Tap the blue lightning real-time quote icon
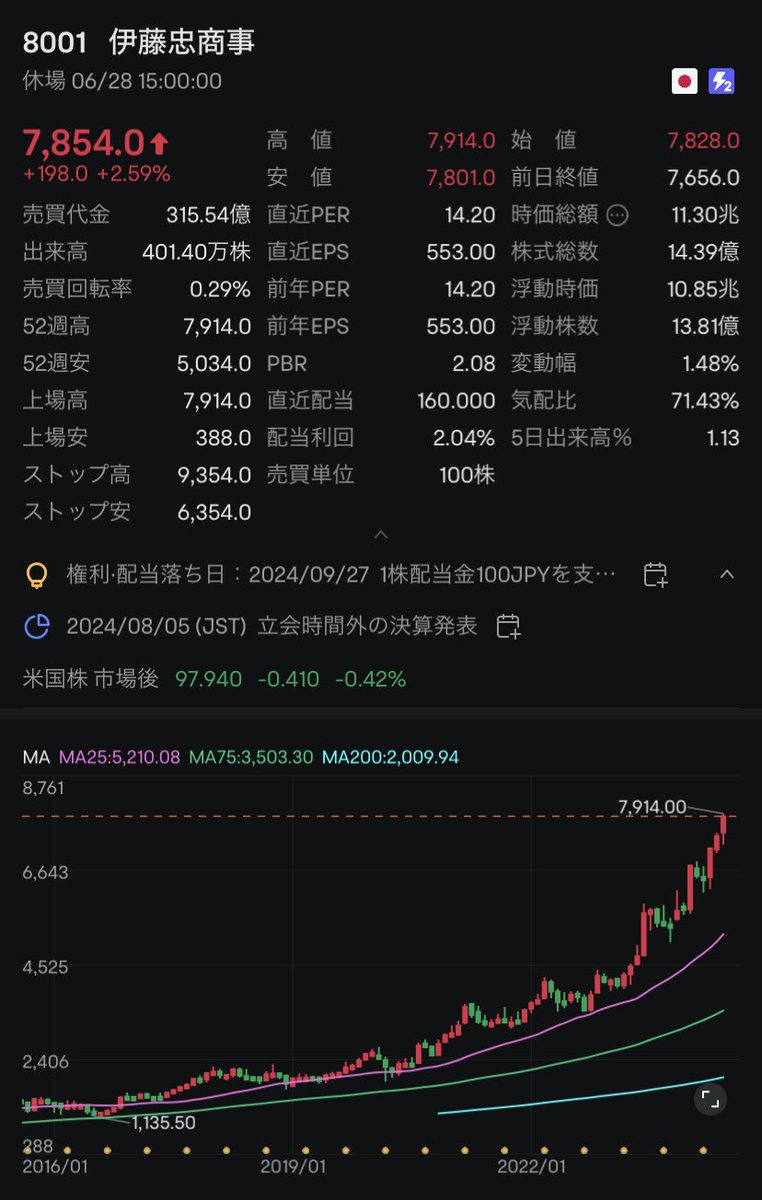762x1200 pixels. (722, 82)
